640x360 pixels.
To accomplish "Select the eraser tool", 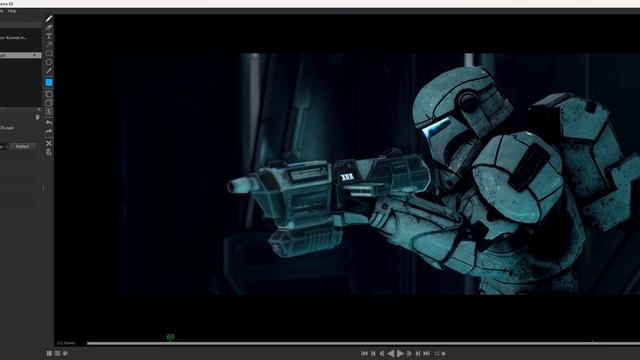I will click(49, 27).
